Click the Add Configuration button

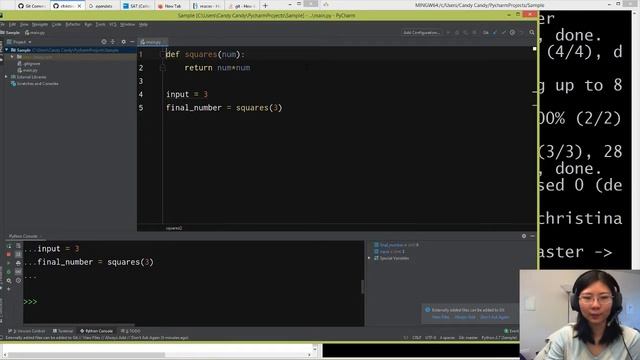[422, 33]
